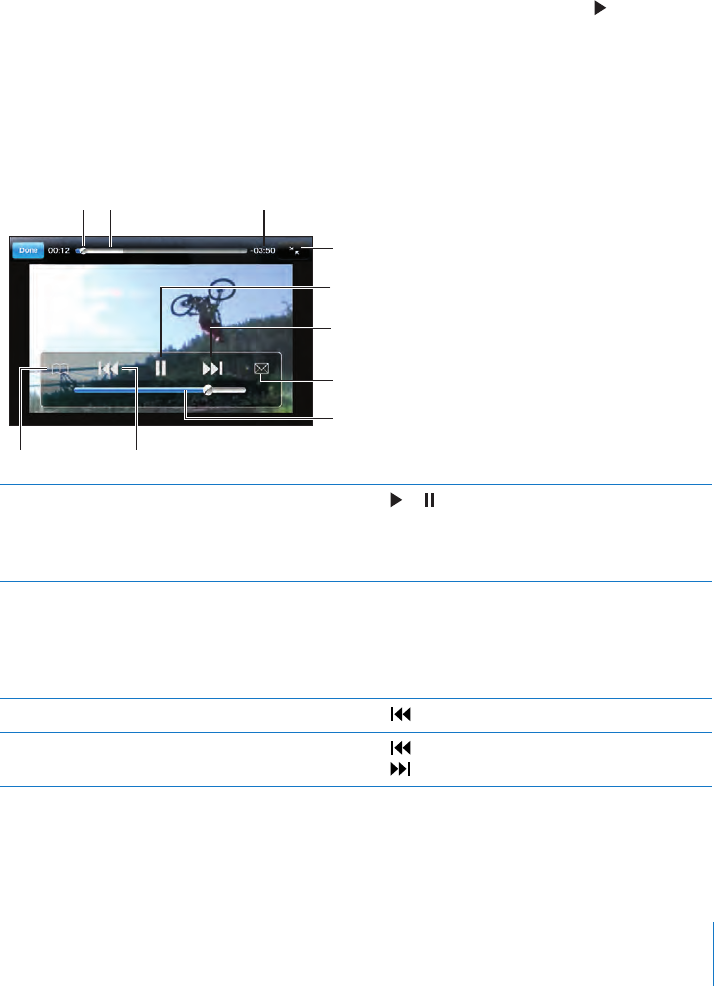Pause the video with the pause control
Viewport: 714px width, 986px height.
(161, 368)
